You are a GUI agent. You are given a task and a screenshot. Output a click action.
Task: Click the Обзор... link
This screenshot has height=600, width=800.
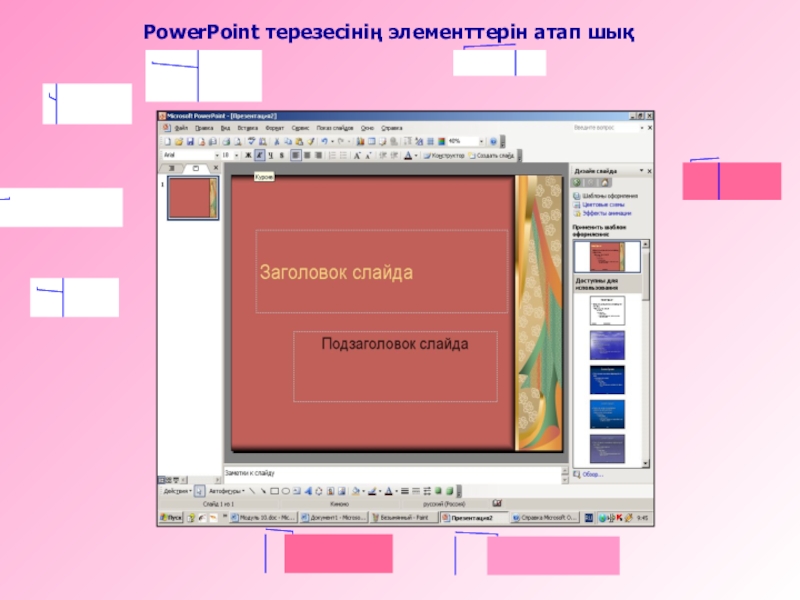tap(593, 474)
